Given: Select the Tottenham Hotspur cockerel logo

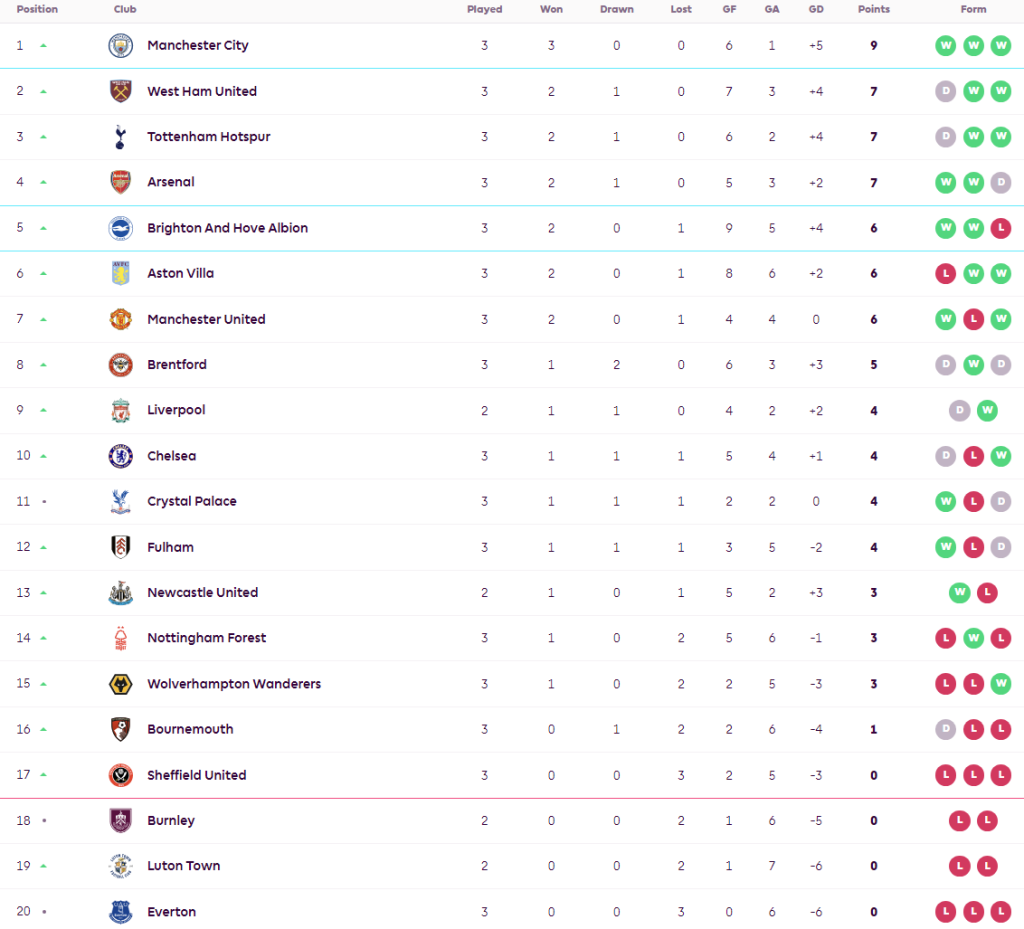Looking at the screenshot, I should click(x=120, y=137).
